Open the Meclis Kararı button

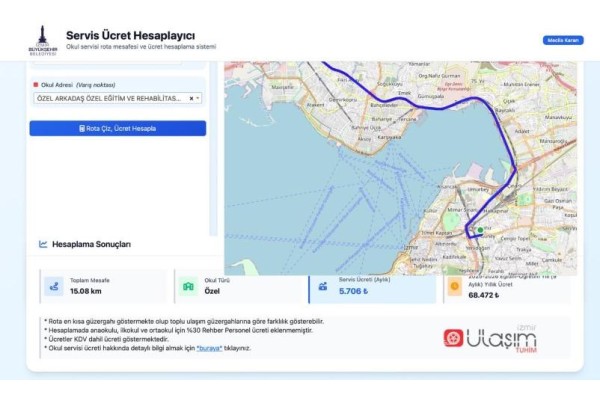pyautogui.click(x=563, y=40)
